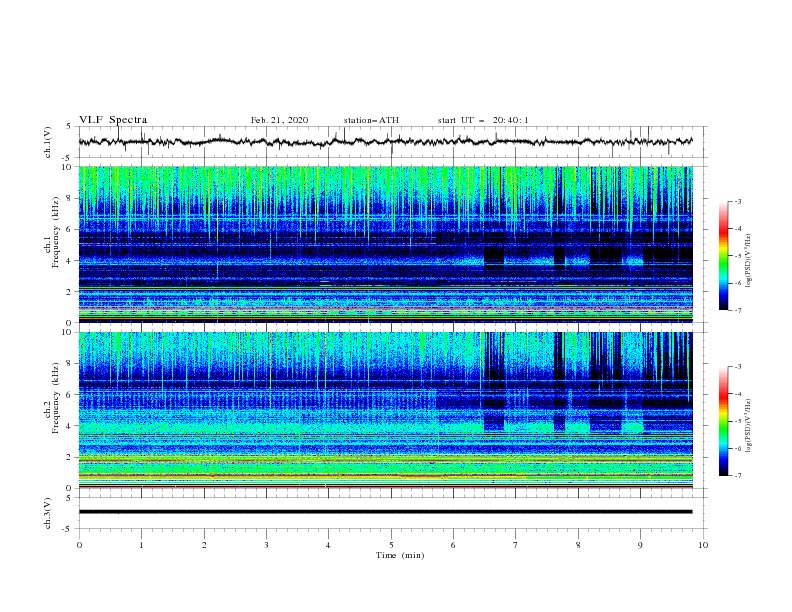Click the "ch.3(V)" axis label
The image size is (792, 612).
tap(48, 514)
